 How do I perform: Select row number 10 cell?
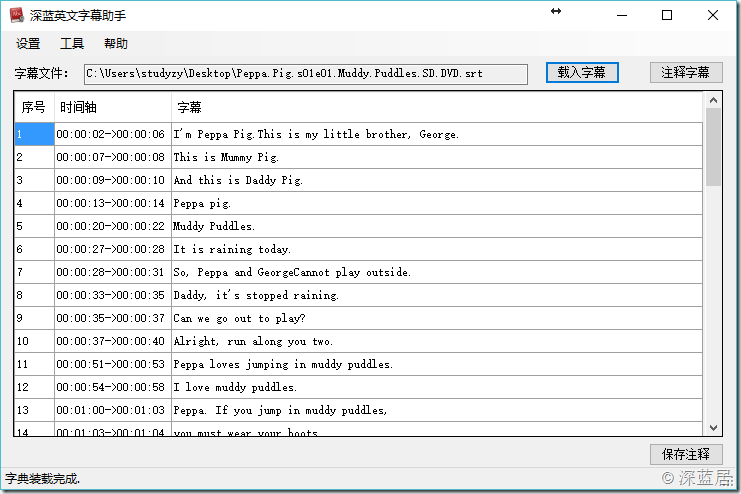(x=34, y=341)
